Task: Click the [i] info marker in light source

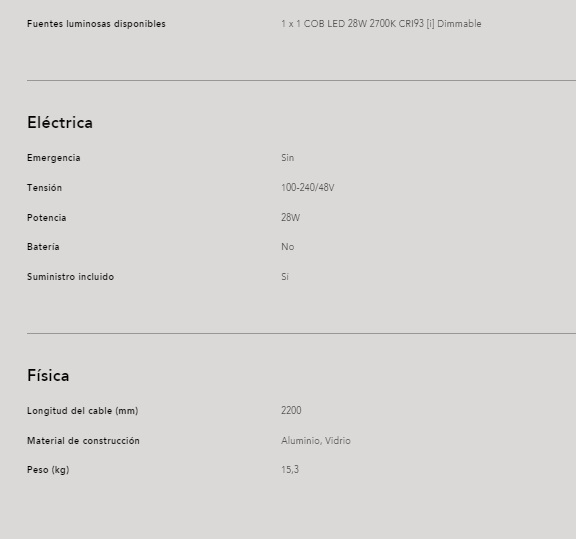Action: pyautogui.click(x=430, y=24)
